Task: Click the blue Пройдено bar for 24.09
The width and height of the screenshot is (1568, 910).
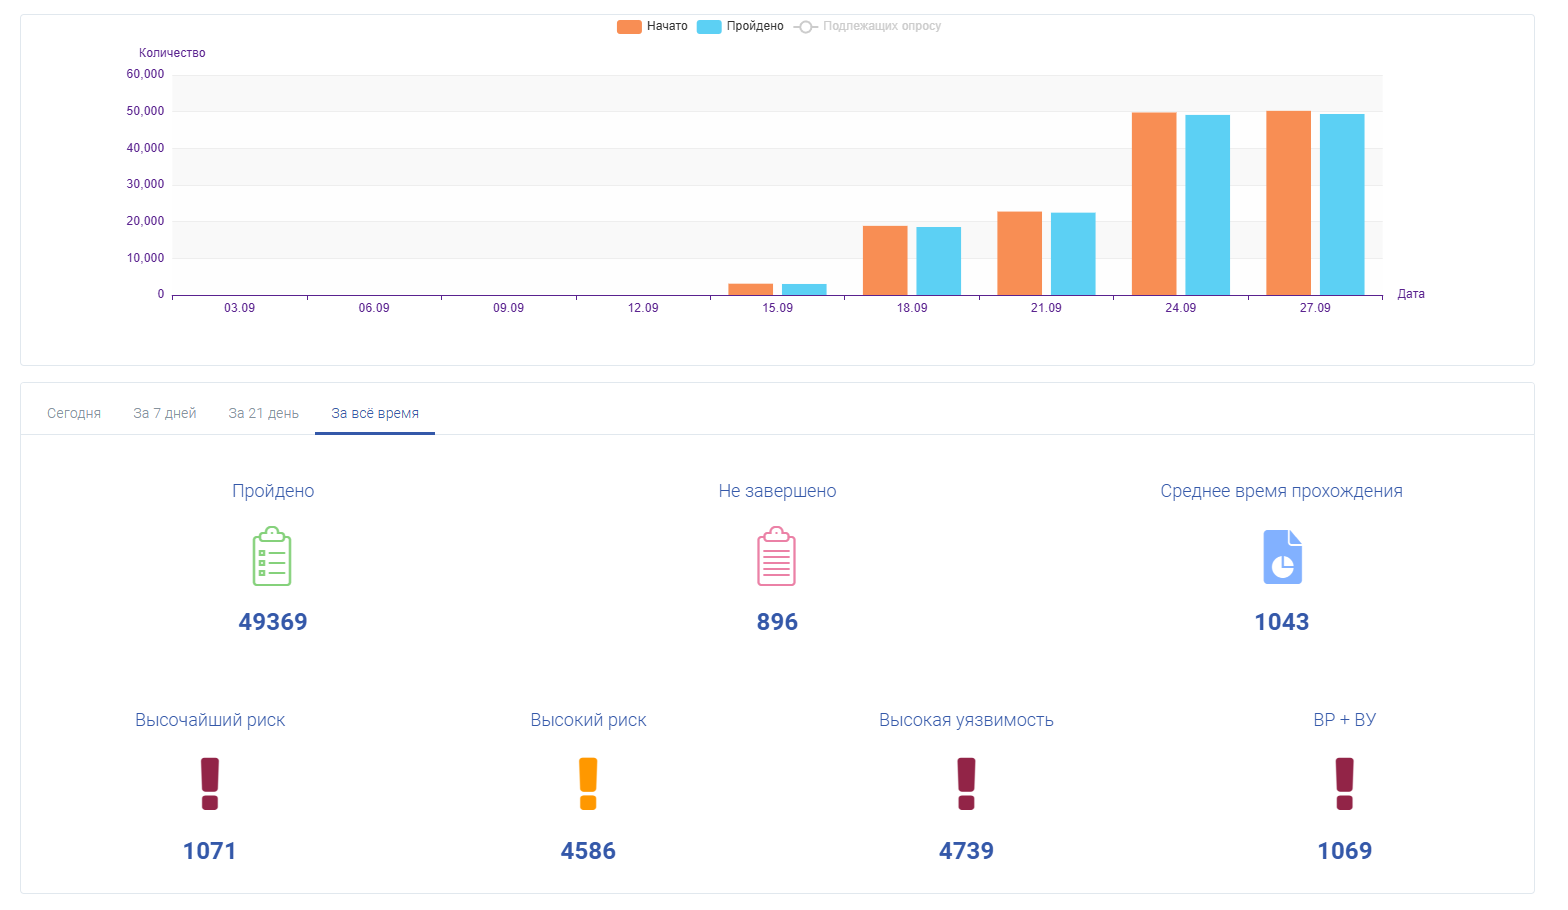Action: tap(1207, 205)
